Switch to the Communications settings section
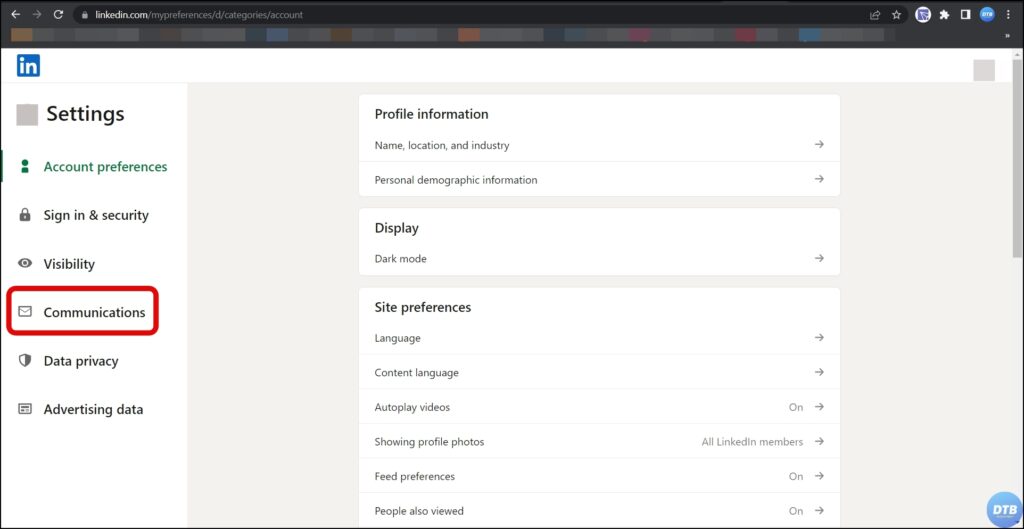The image size is (1024, 529). point(94,312)
